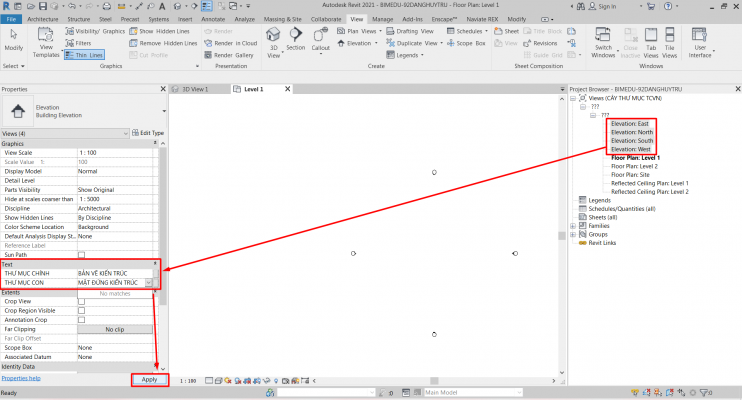This screenshot has height=400, width=742.
Task: Switch to the 3D View 1 tab
Action: 195,89
